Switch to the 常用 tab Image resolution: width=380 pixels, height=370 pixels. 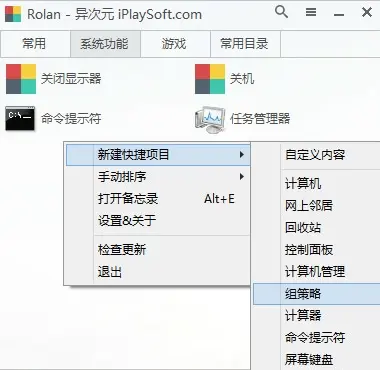click(35, 44)
